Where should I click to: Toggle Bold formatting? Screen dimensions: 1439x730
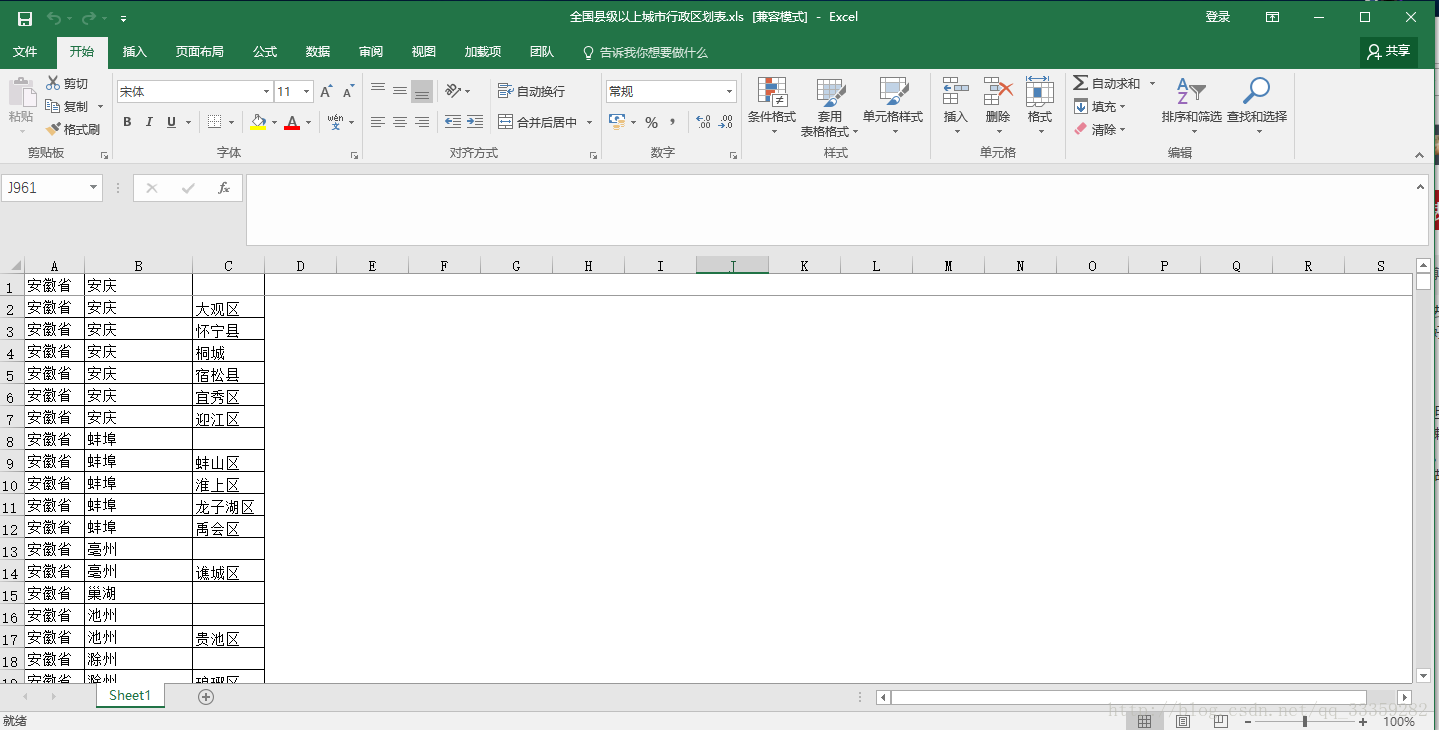(127, 122)
